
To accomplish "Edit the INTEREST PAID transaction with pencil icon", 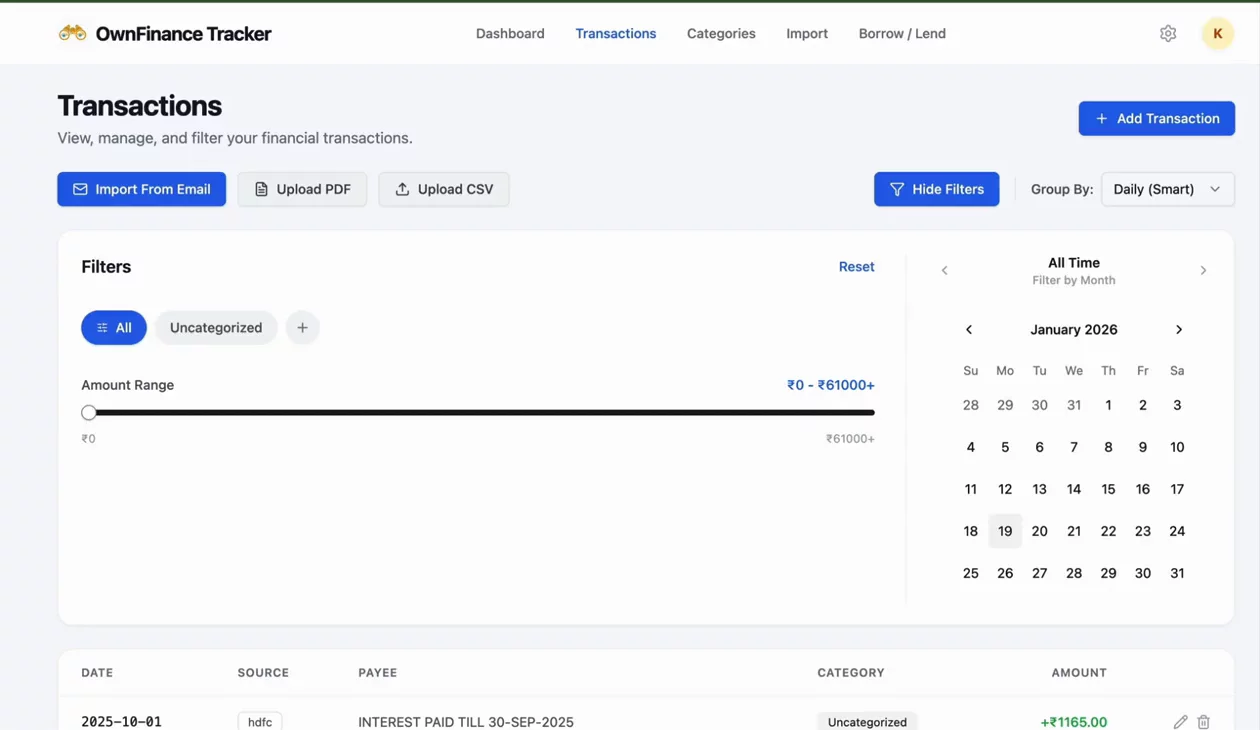I will pos(1180,722).
